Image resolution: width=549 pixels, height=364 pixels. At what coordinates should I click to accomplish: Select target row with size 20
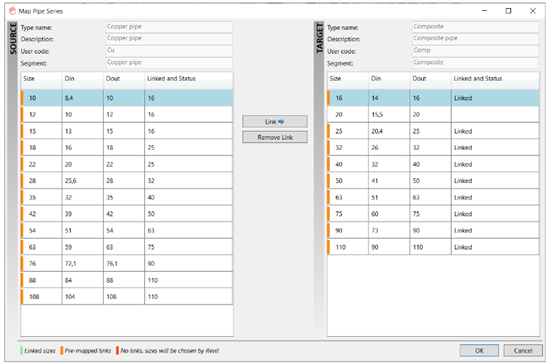click(433, 114)
